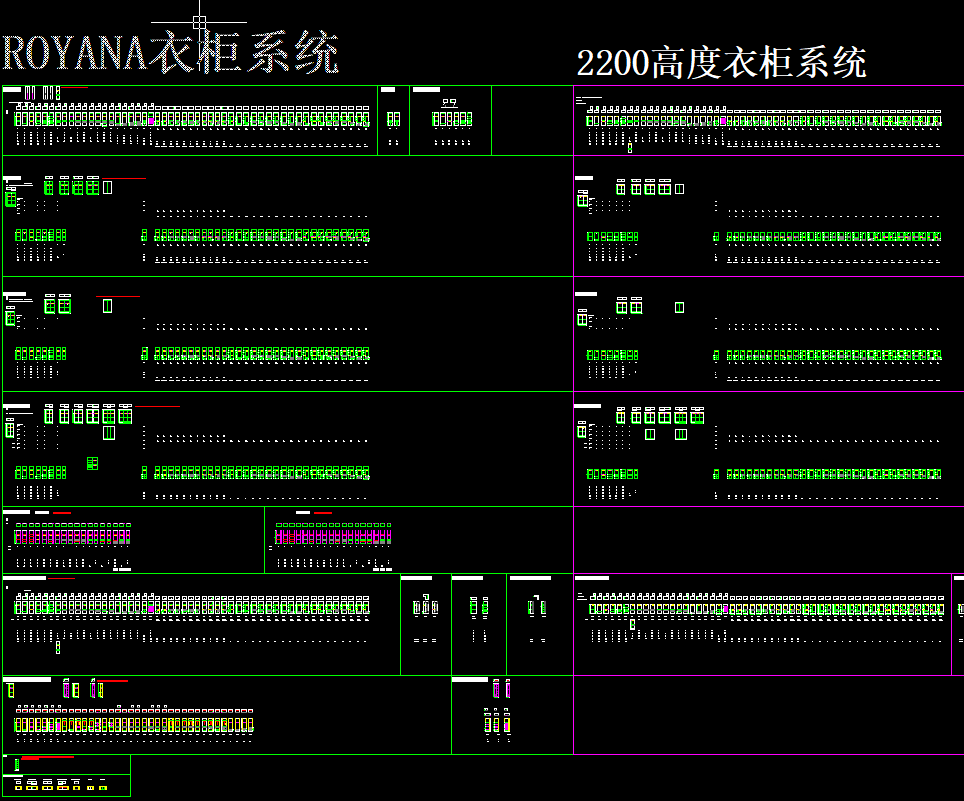Viewport: 964px width, 801px height.
Task: Select magenta cabinet block in row under 2200 heading
Action: 723,121
